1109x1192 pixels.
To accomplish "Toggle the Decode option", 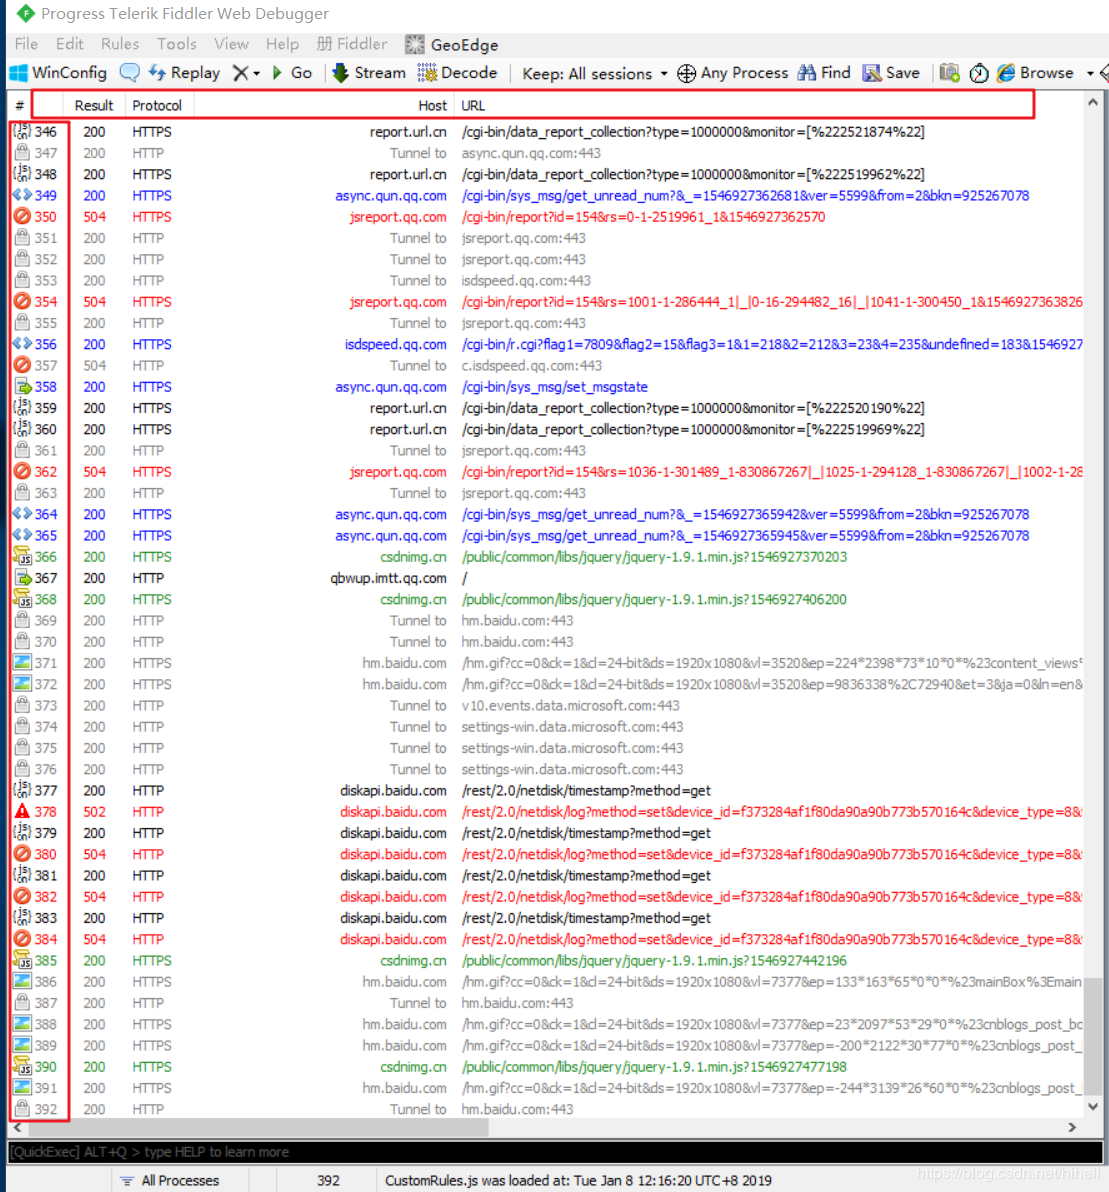I will 457,73.
